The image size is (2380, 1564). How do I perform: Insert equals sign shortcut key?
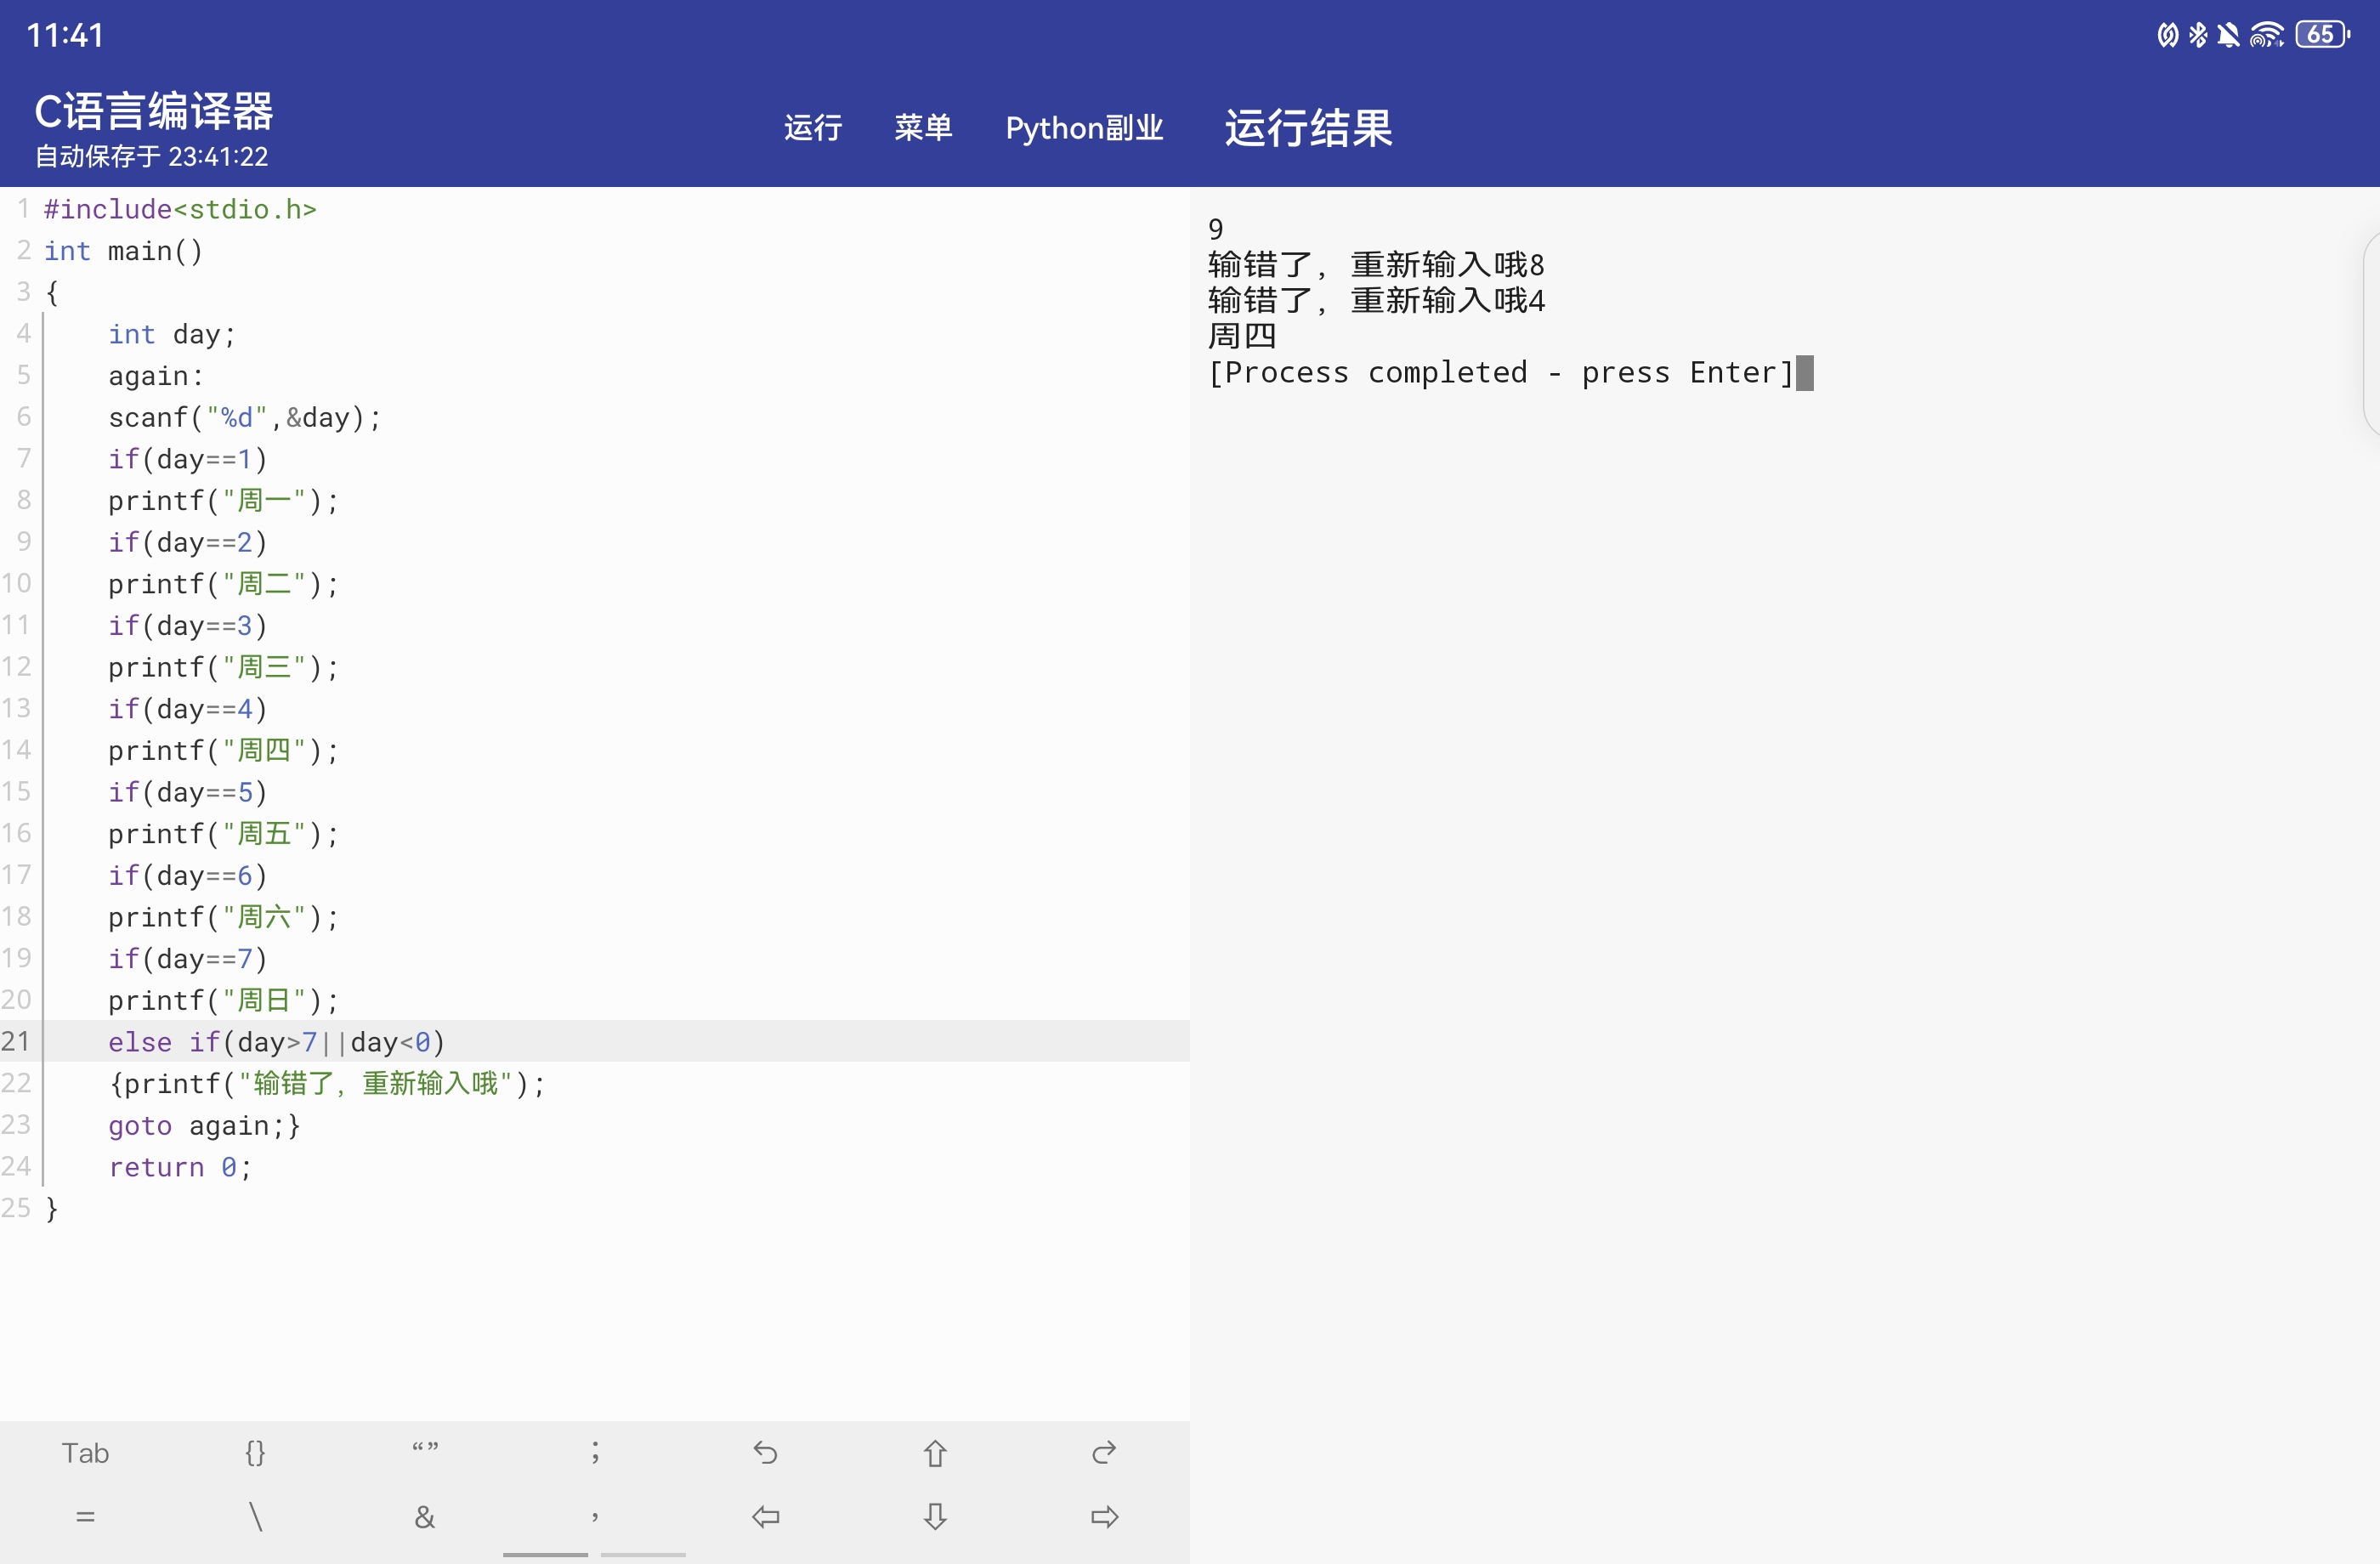[x=85, y=1517]
